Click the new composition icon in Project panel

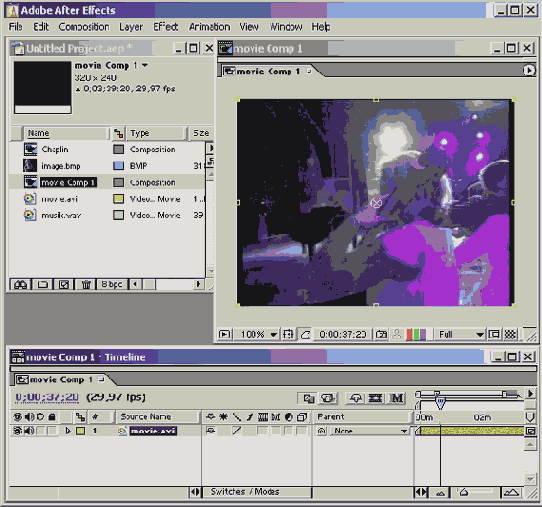pos(64,284)
